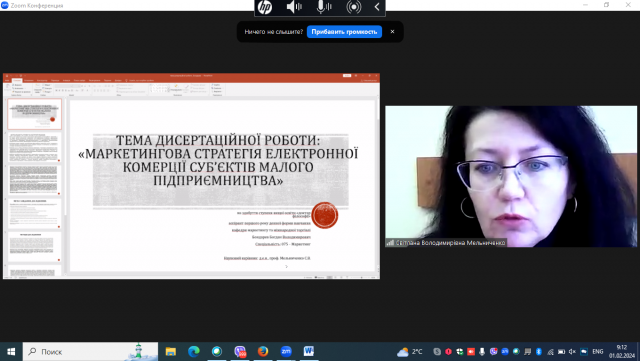Select the fifth slide thumbnail in shared PowerPoint
The height and width of the screenshot is (361, 640).
(x=35, y=247)
